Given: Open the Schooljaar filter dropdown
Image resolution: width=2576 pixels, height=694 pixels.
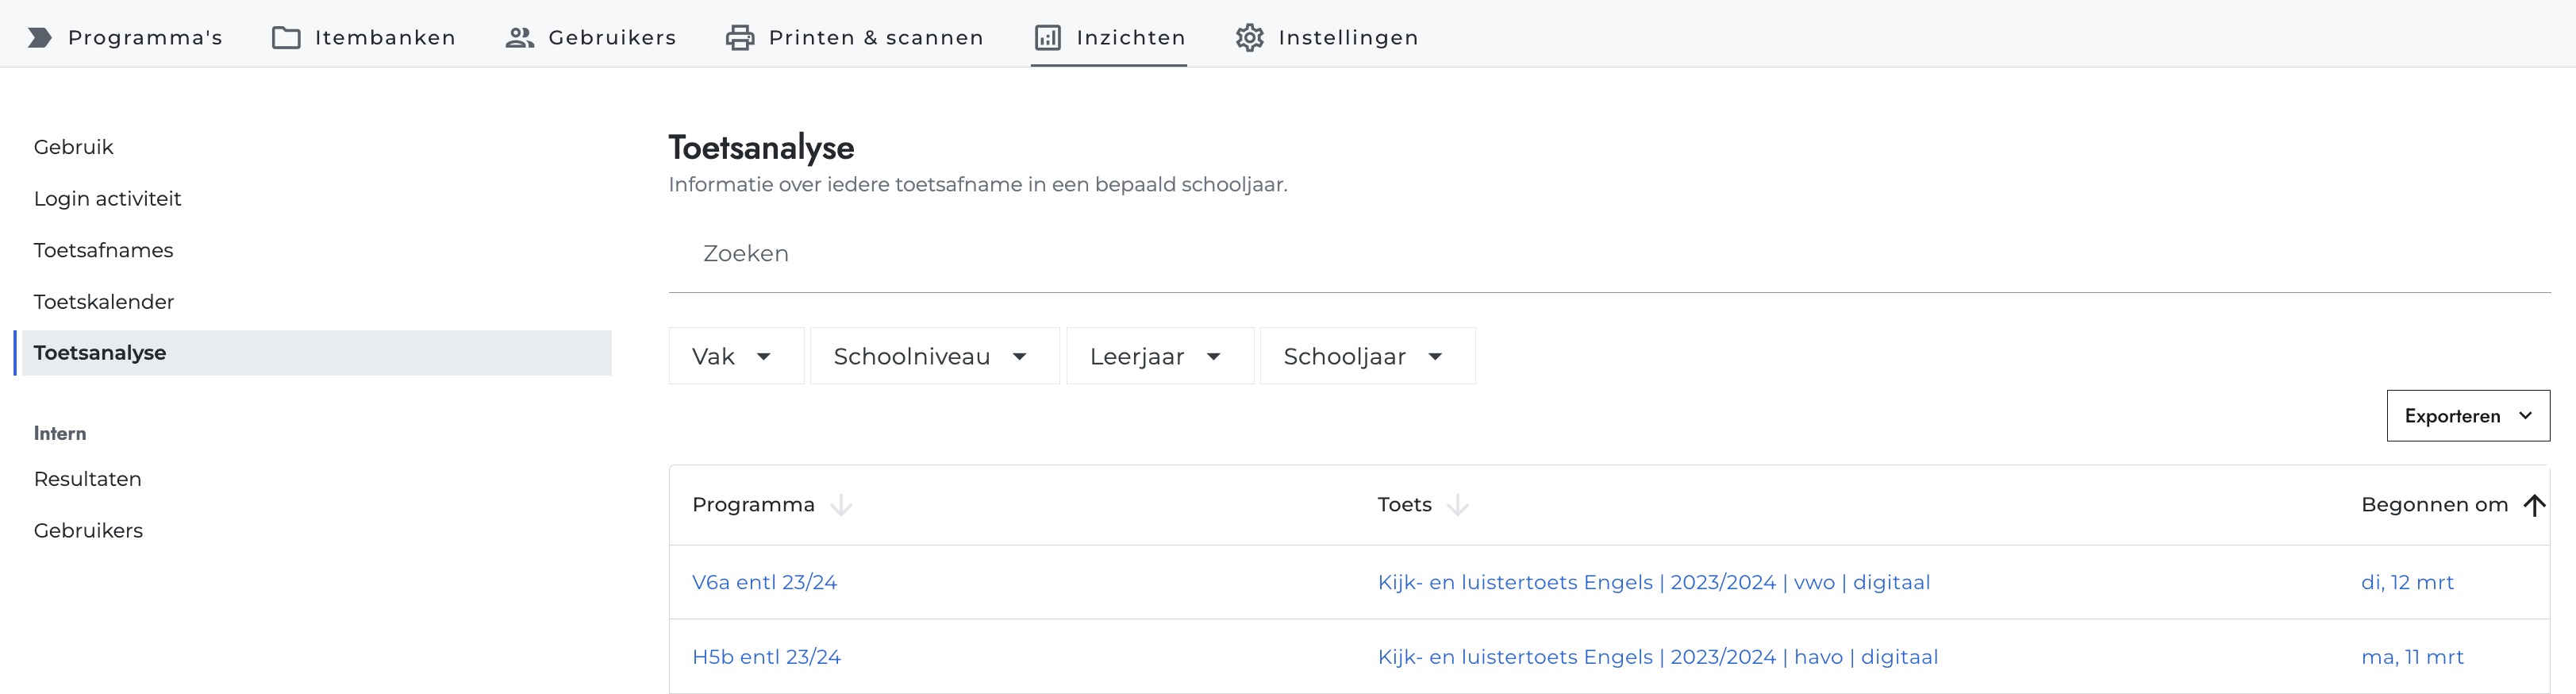Looking at the screenshot, I should coord(1367,356).
